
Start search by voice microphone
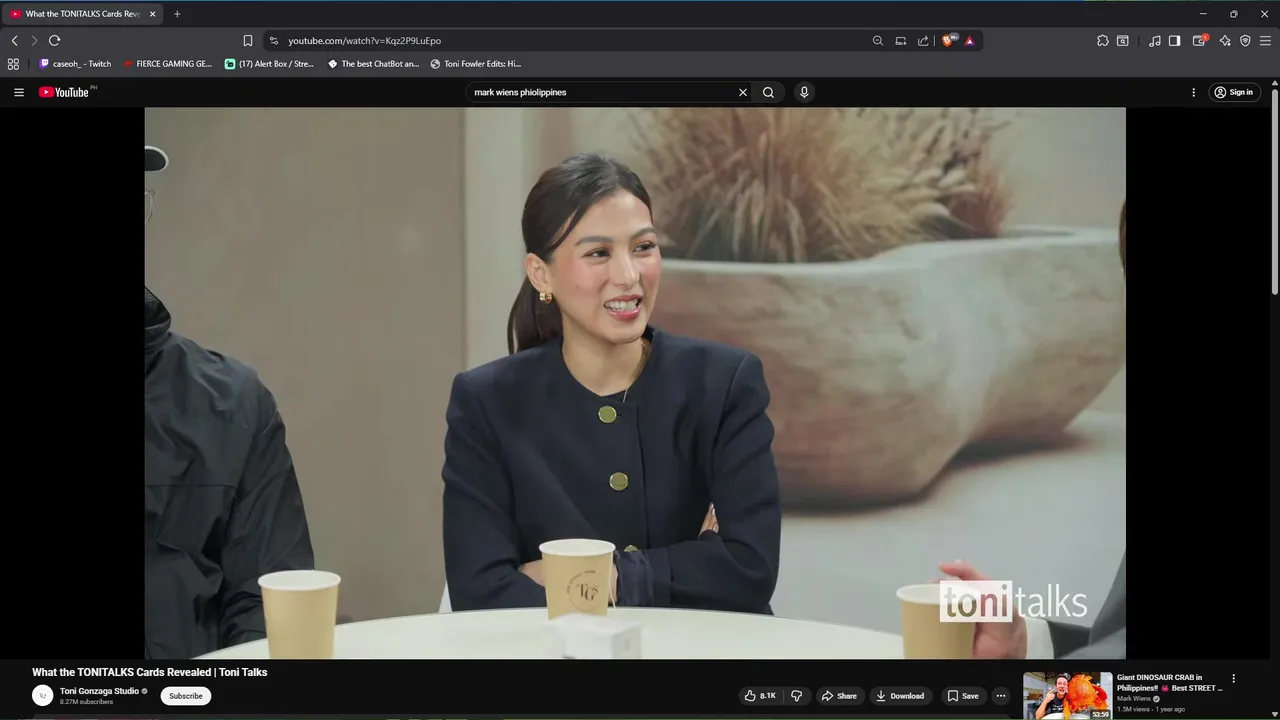[804, 92]
